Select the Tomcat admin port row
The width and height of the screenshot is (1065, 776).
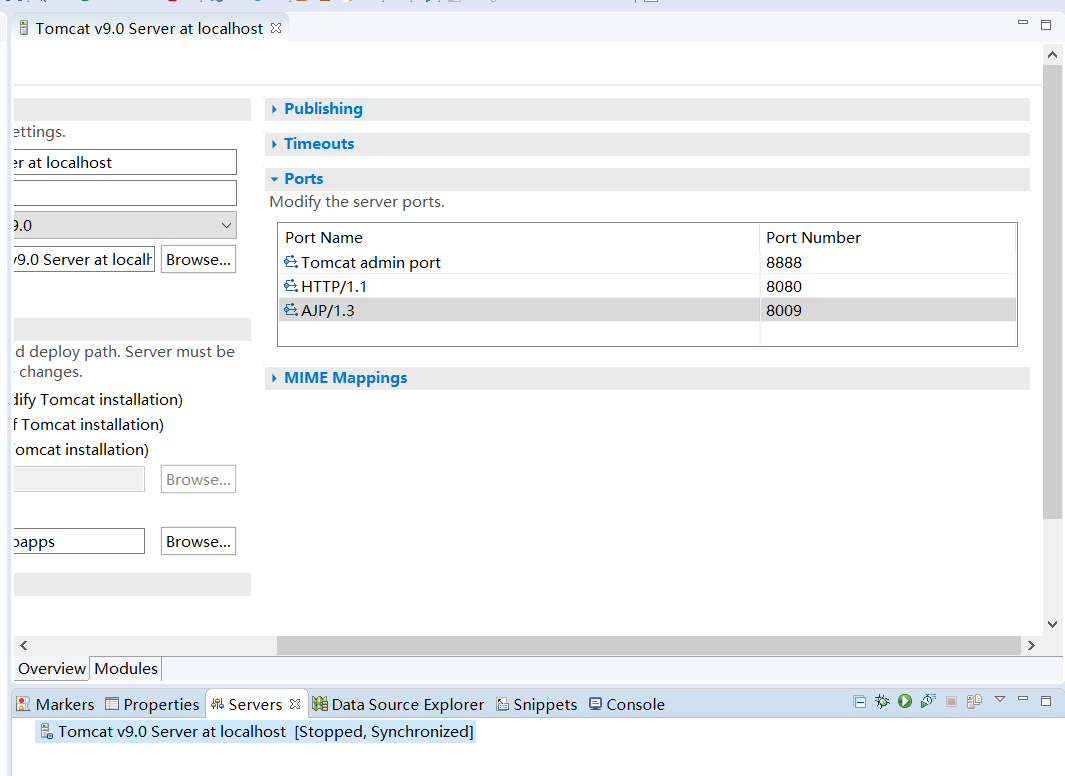coord(647,262)
